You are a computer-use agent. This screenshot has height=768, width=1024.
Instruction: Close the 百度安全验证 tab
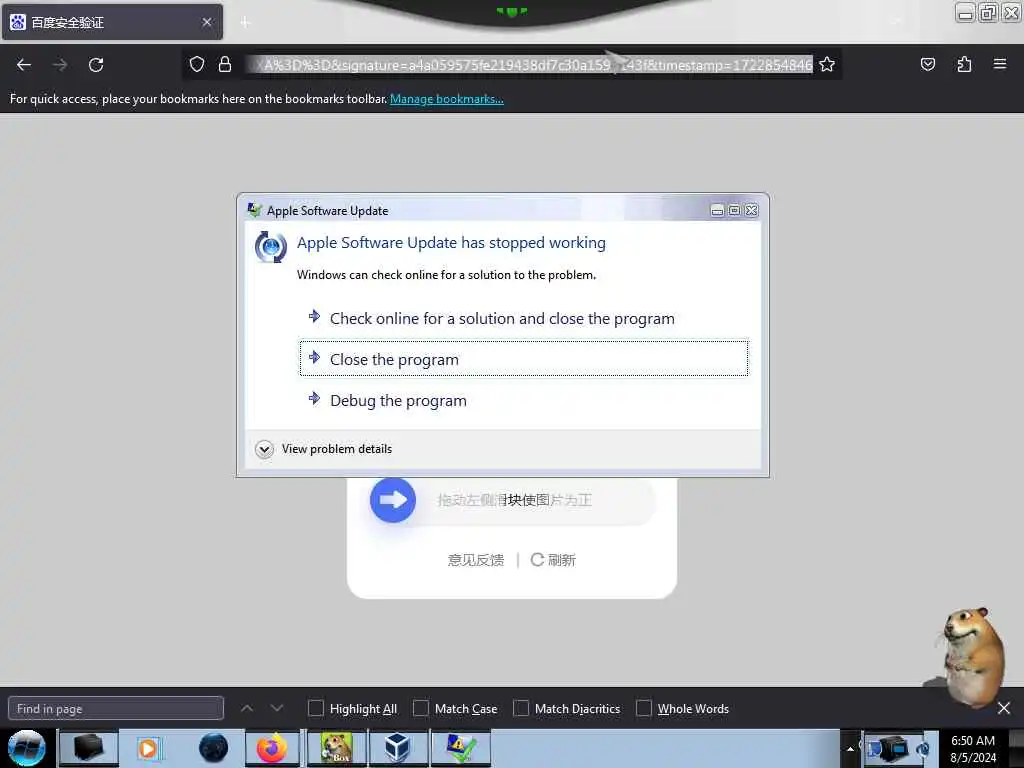pyautogui.click(x=207, y=22)
